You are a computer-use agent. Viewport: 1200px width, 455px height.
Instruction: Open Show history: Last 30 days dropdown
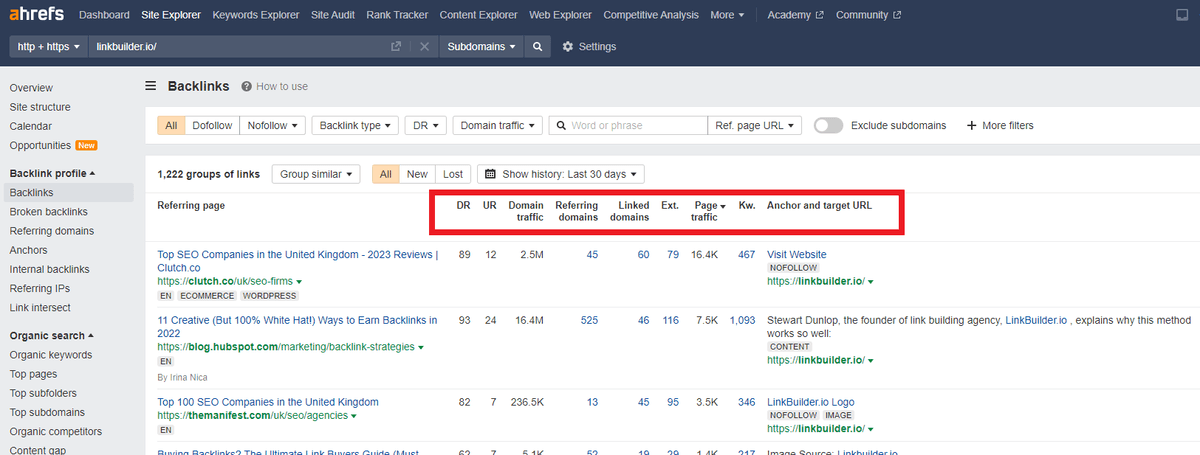[561, 174]
